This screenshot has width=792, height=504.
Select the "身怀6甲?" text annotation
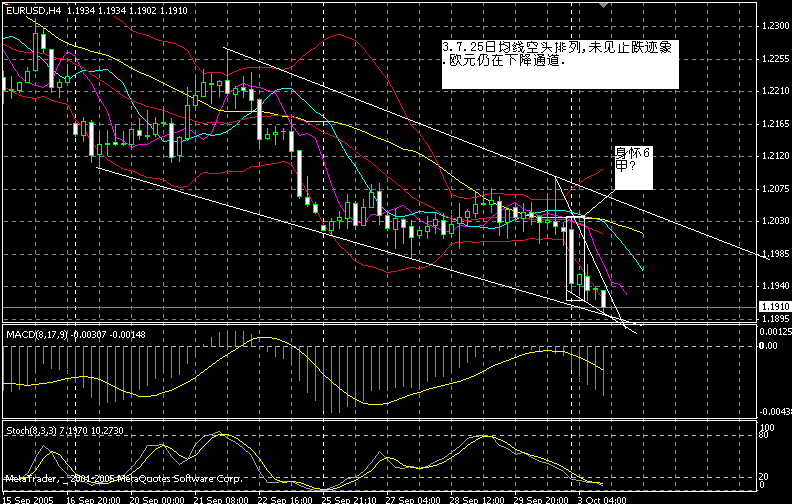pyautogui.click(x=632, y=166)
